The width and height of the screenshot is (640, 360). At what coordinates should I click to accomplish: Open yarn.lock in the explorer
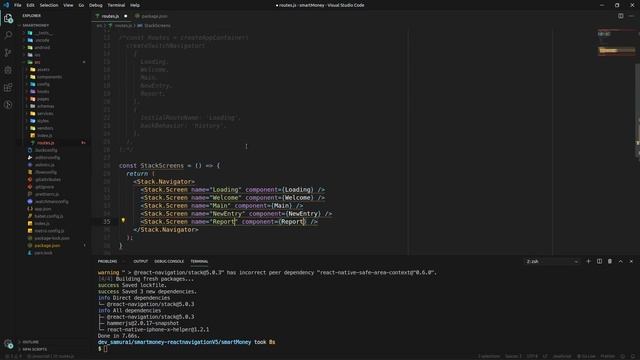click(x=43, y=253)
